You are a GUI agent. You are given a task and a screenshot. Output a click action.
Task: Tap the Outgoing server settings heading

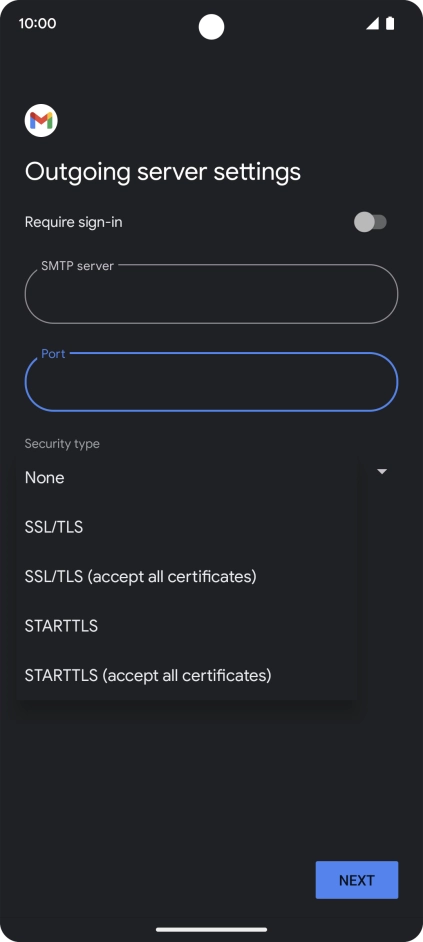[163, 172]
